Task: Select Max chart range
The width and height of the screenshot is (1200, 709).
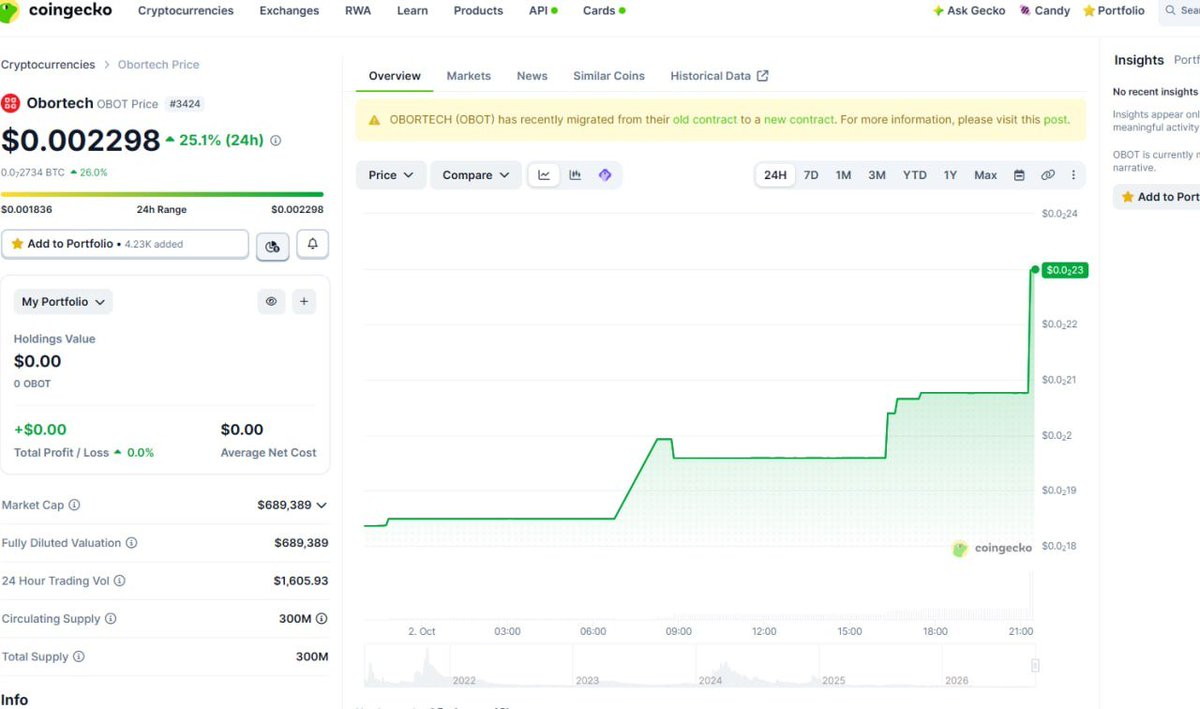Action: coord(986,175)
